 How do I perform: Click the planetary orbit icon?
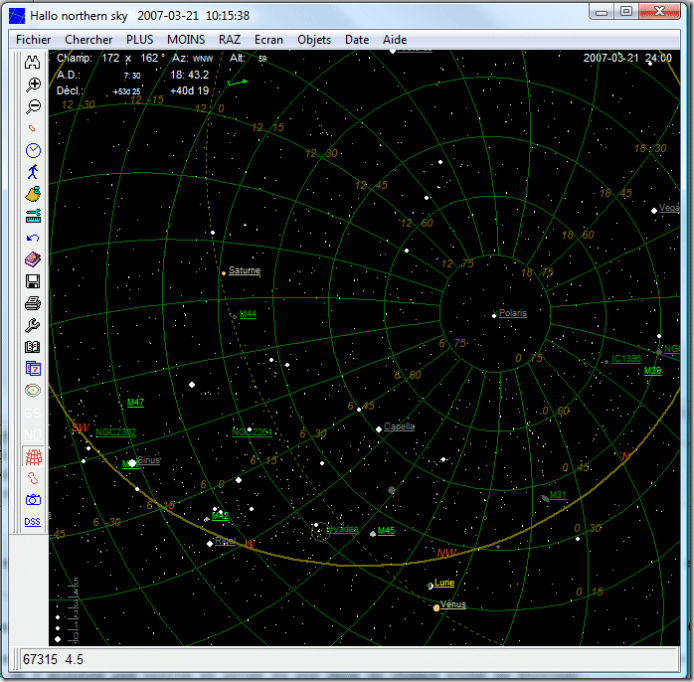pyautogui.click(x=33, y=390)
